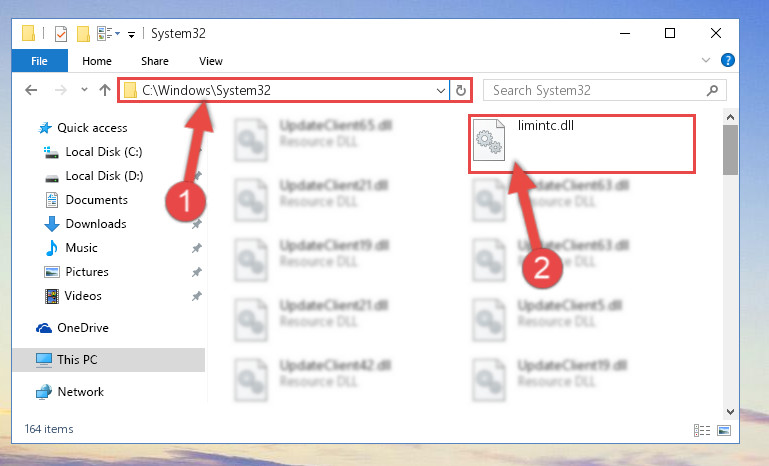This screenshot has width=769, height=466.
Task: Expand the address bar history dropdown
Action: pos(440,90)
